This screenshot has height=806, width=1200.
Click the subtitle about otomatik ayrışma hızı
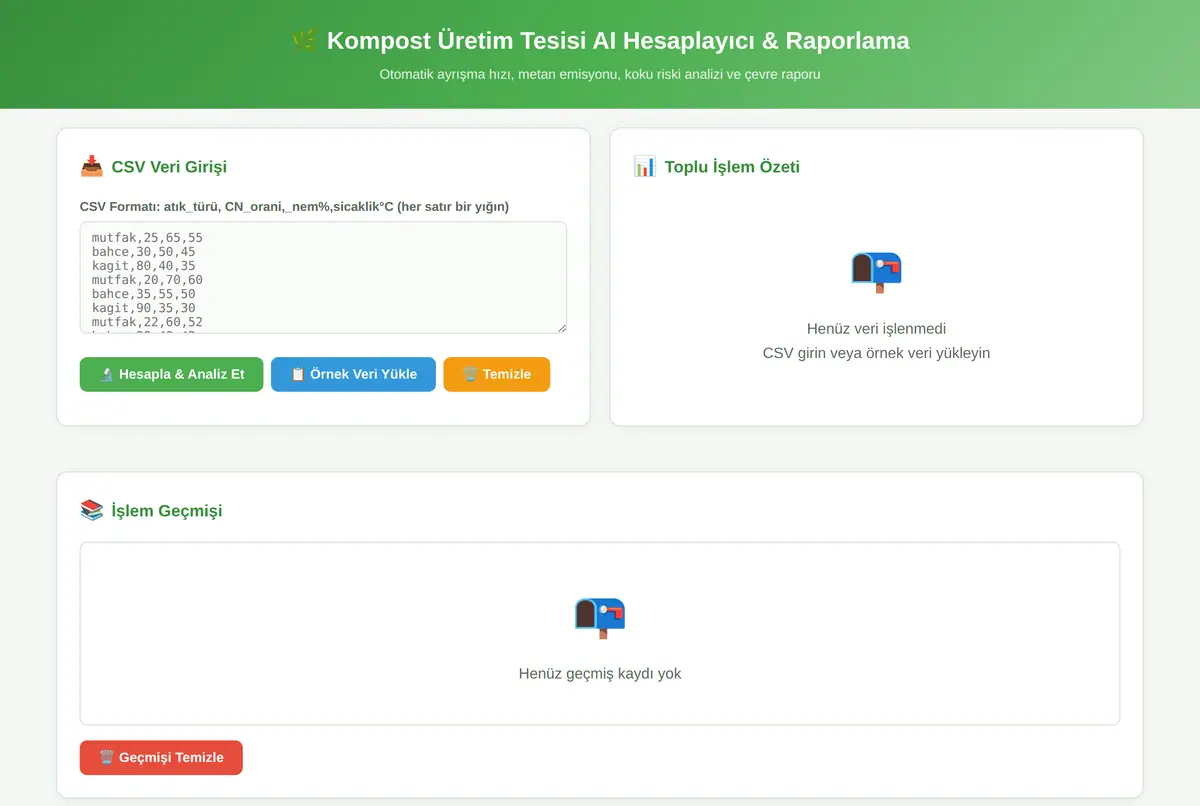pos(600,74)
